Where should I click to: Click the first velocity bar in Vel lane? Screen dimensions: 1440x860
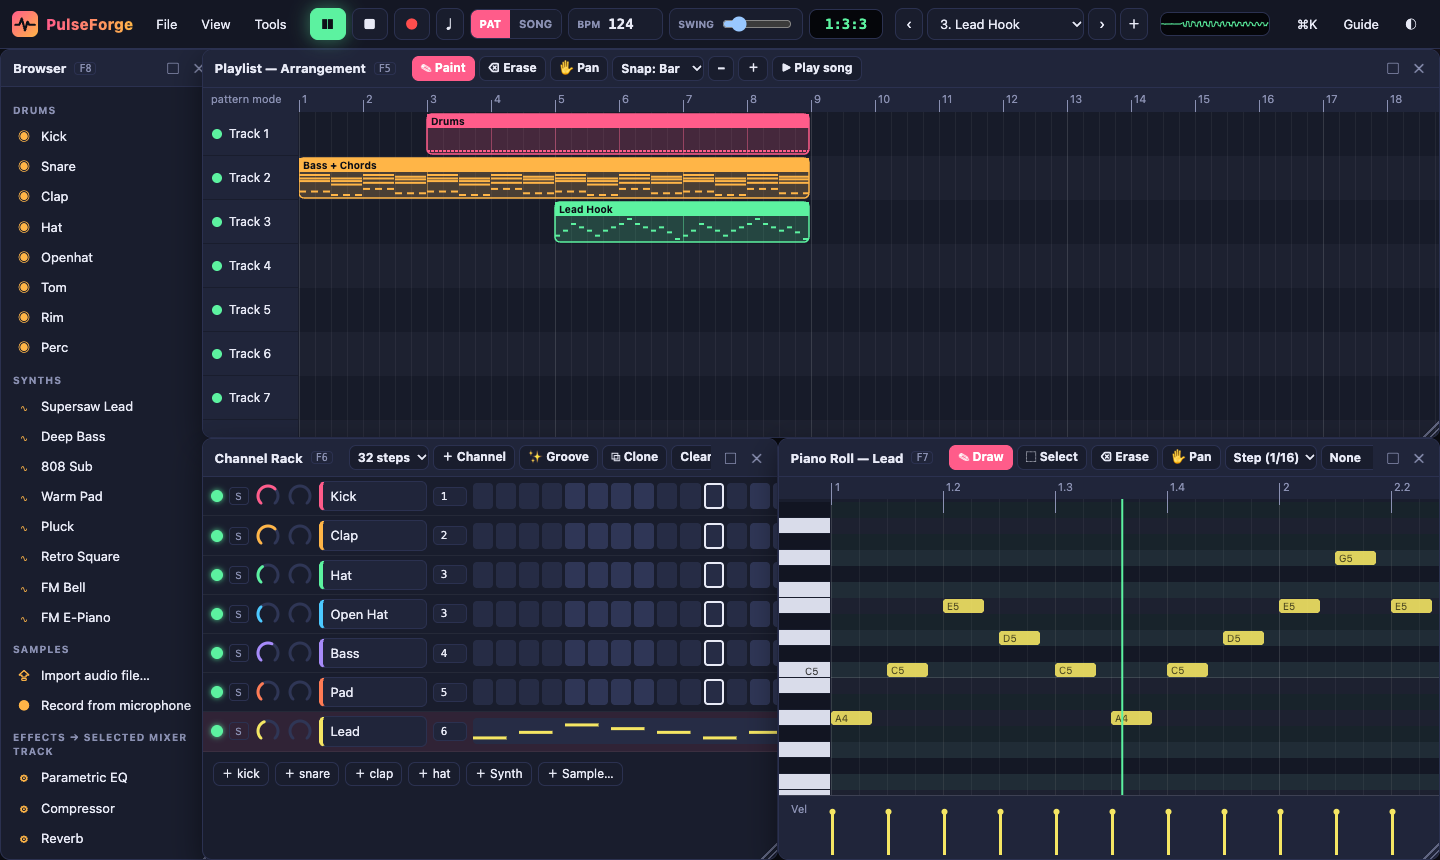coord(832,831)
